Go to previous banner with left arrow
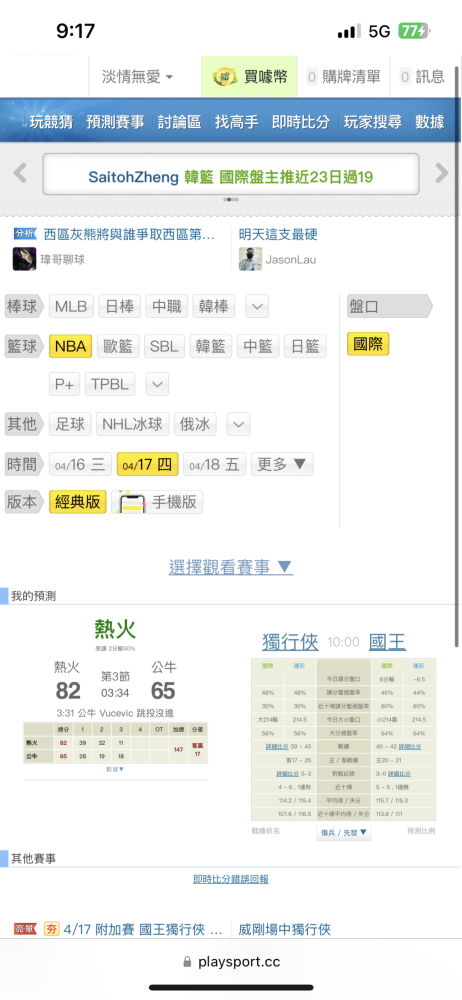The height and width of the screenshot is (1000, 462). (x=20, y=173)
